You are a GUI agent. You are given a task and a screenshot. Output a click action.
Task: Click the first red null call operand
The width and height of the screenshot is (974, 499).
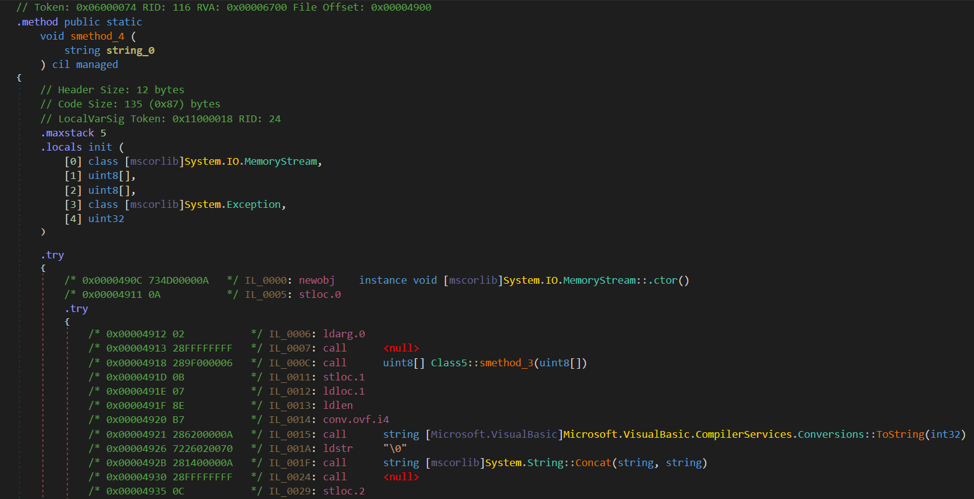(401, 348)
